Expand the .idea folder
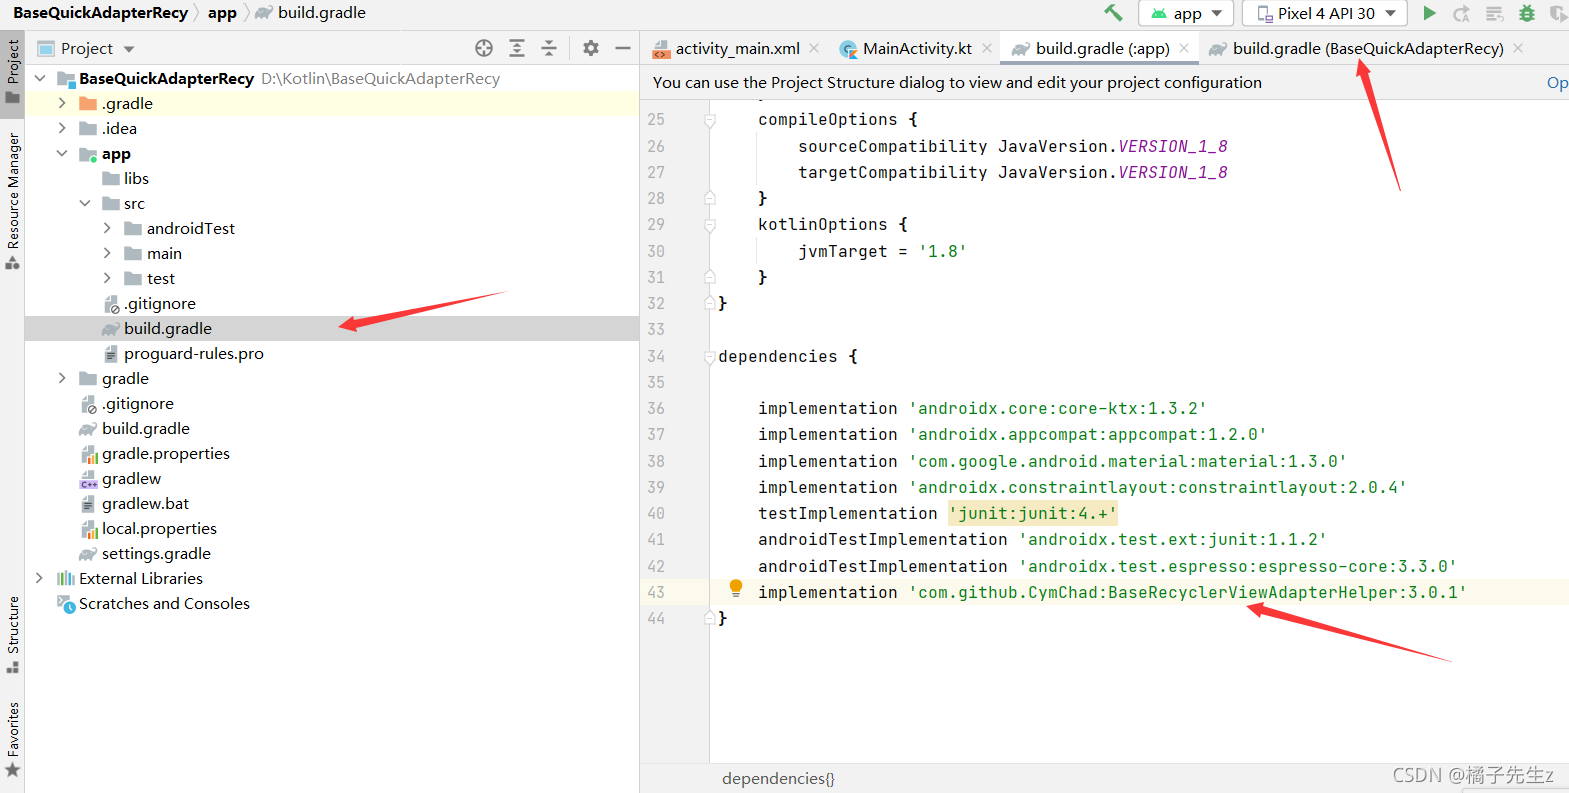1569x793 pixels. 62,128
